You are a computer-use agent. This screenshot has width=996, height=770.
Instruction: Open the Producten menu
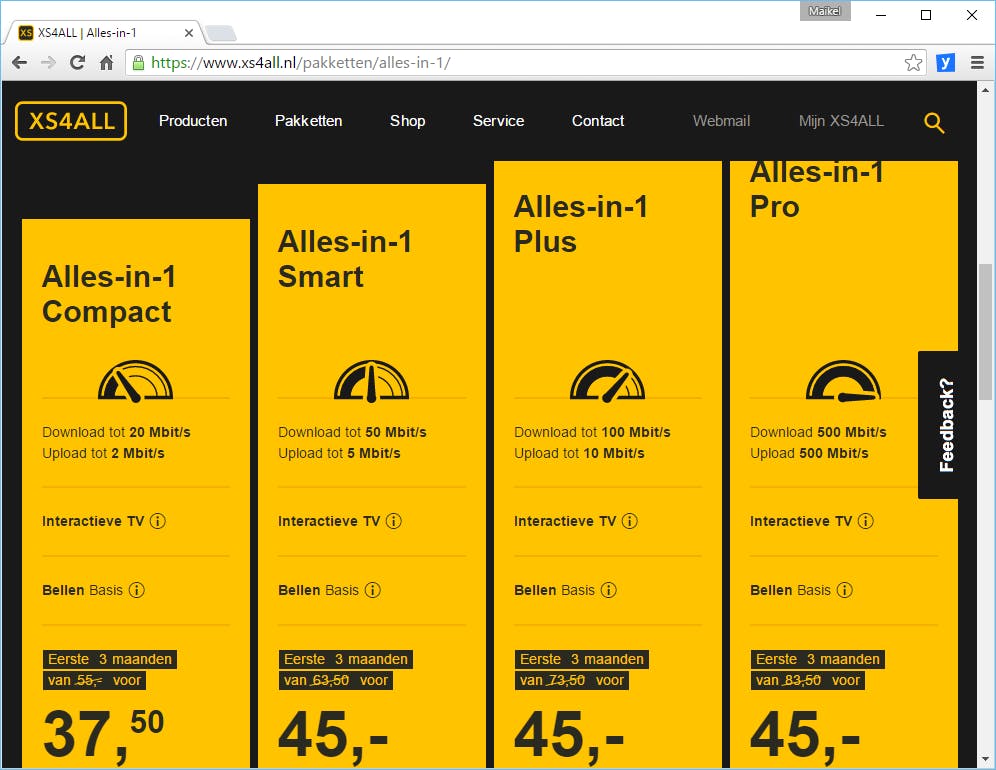tap(193, 121)
